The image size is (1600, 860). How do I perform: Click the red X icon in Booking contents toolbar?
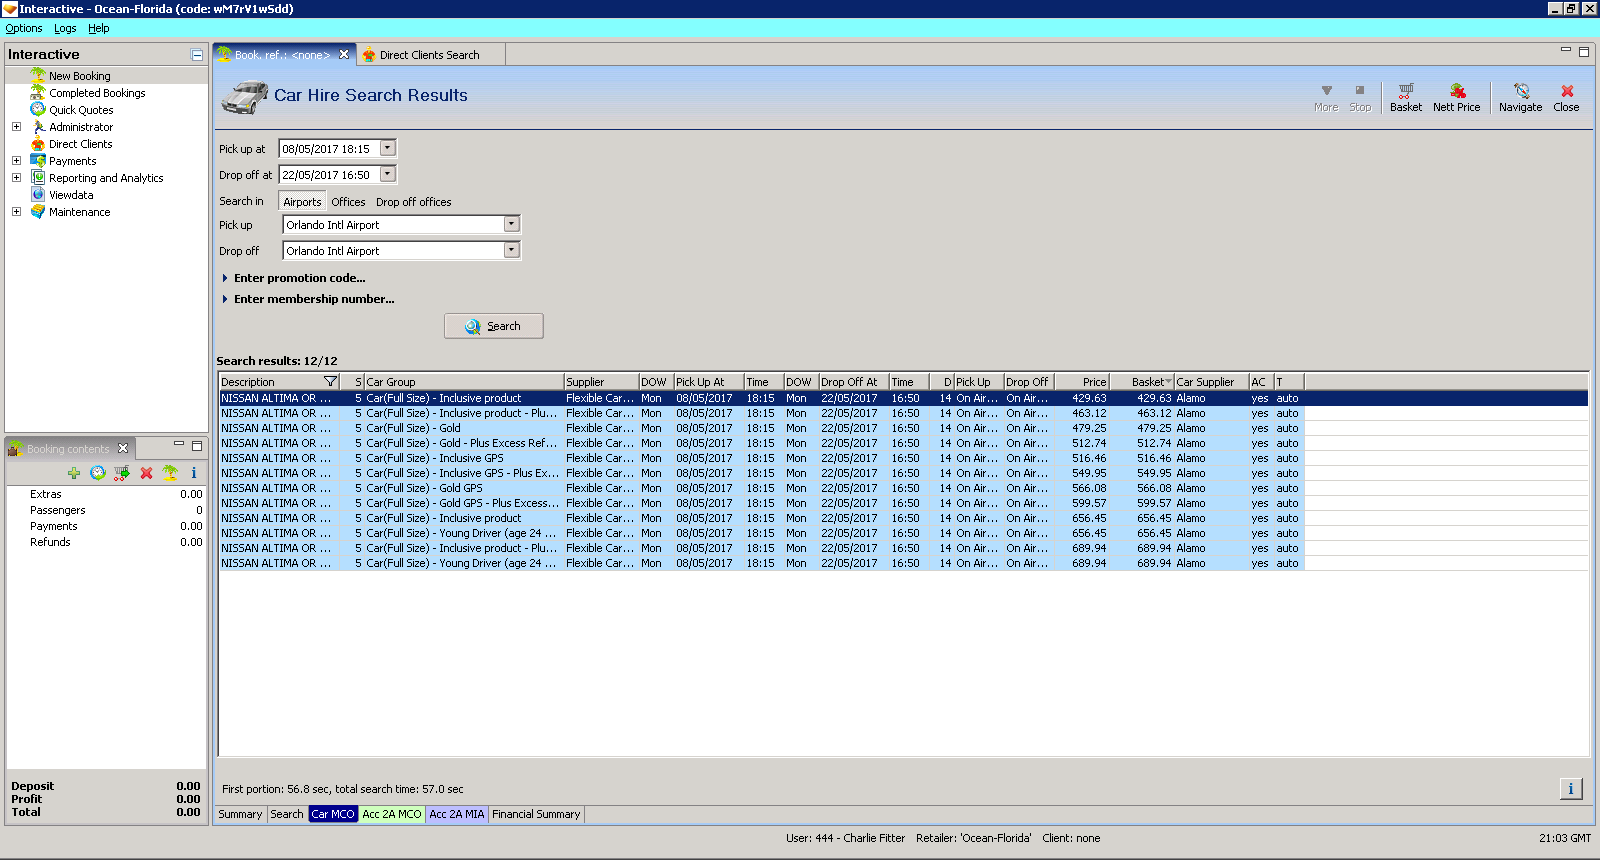[x=146, y=473]
